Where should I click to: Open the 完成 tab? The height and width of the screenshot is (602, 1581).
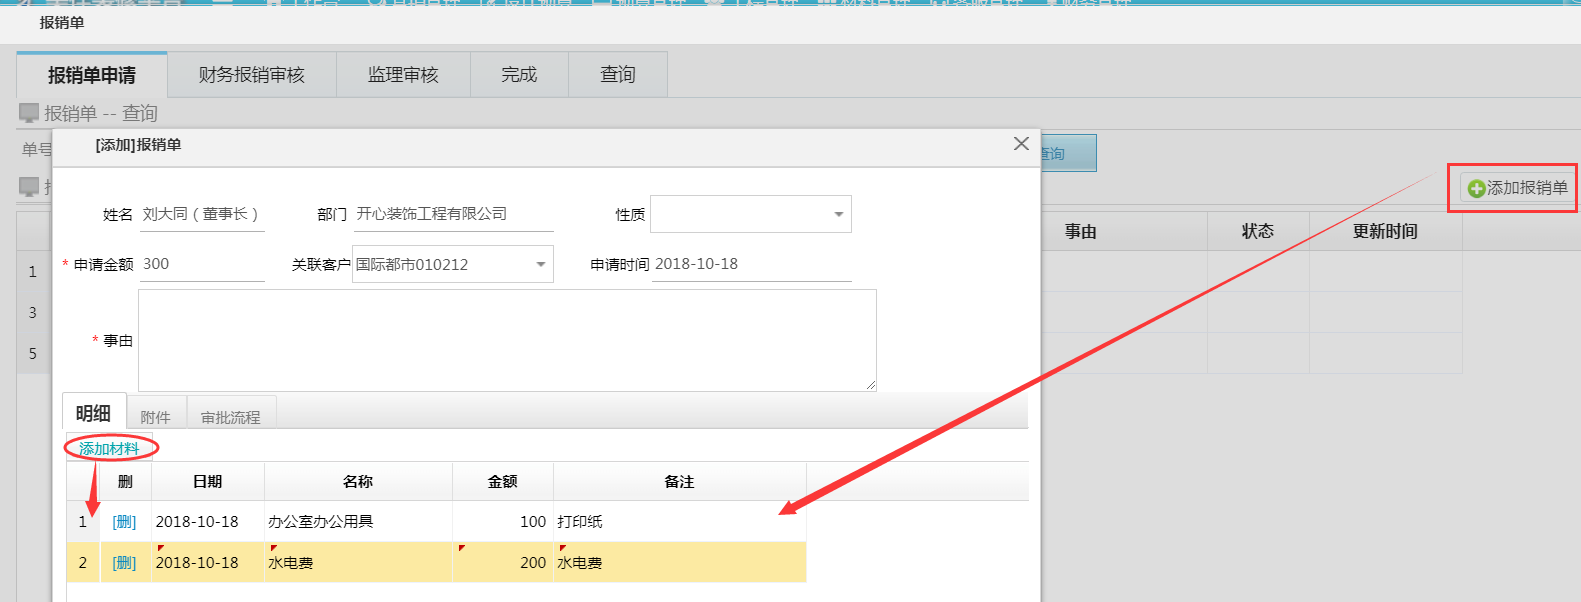coord(519,75)
